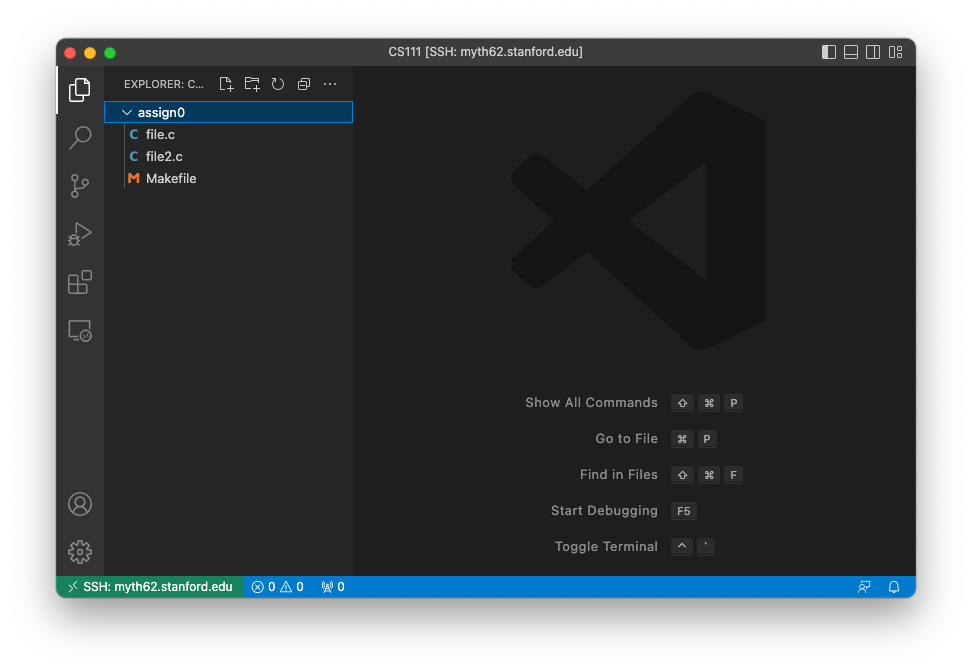The width and height of the screenshot is (972, 672).
Task: Open the Run and Debug view
Action: [x=80, y=234]
